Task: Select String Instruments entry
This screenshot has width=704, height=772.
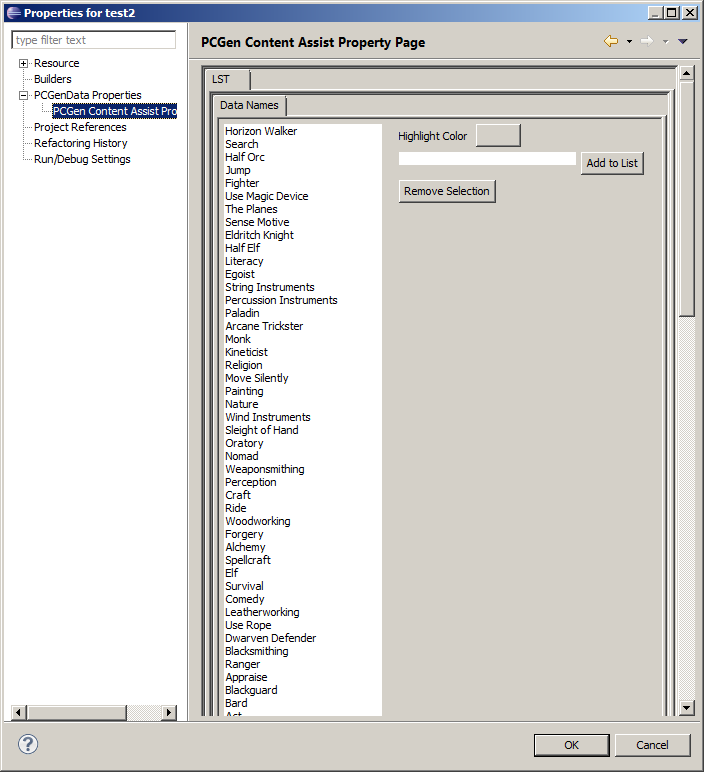Action: 269,287
